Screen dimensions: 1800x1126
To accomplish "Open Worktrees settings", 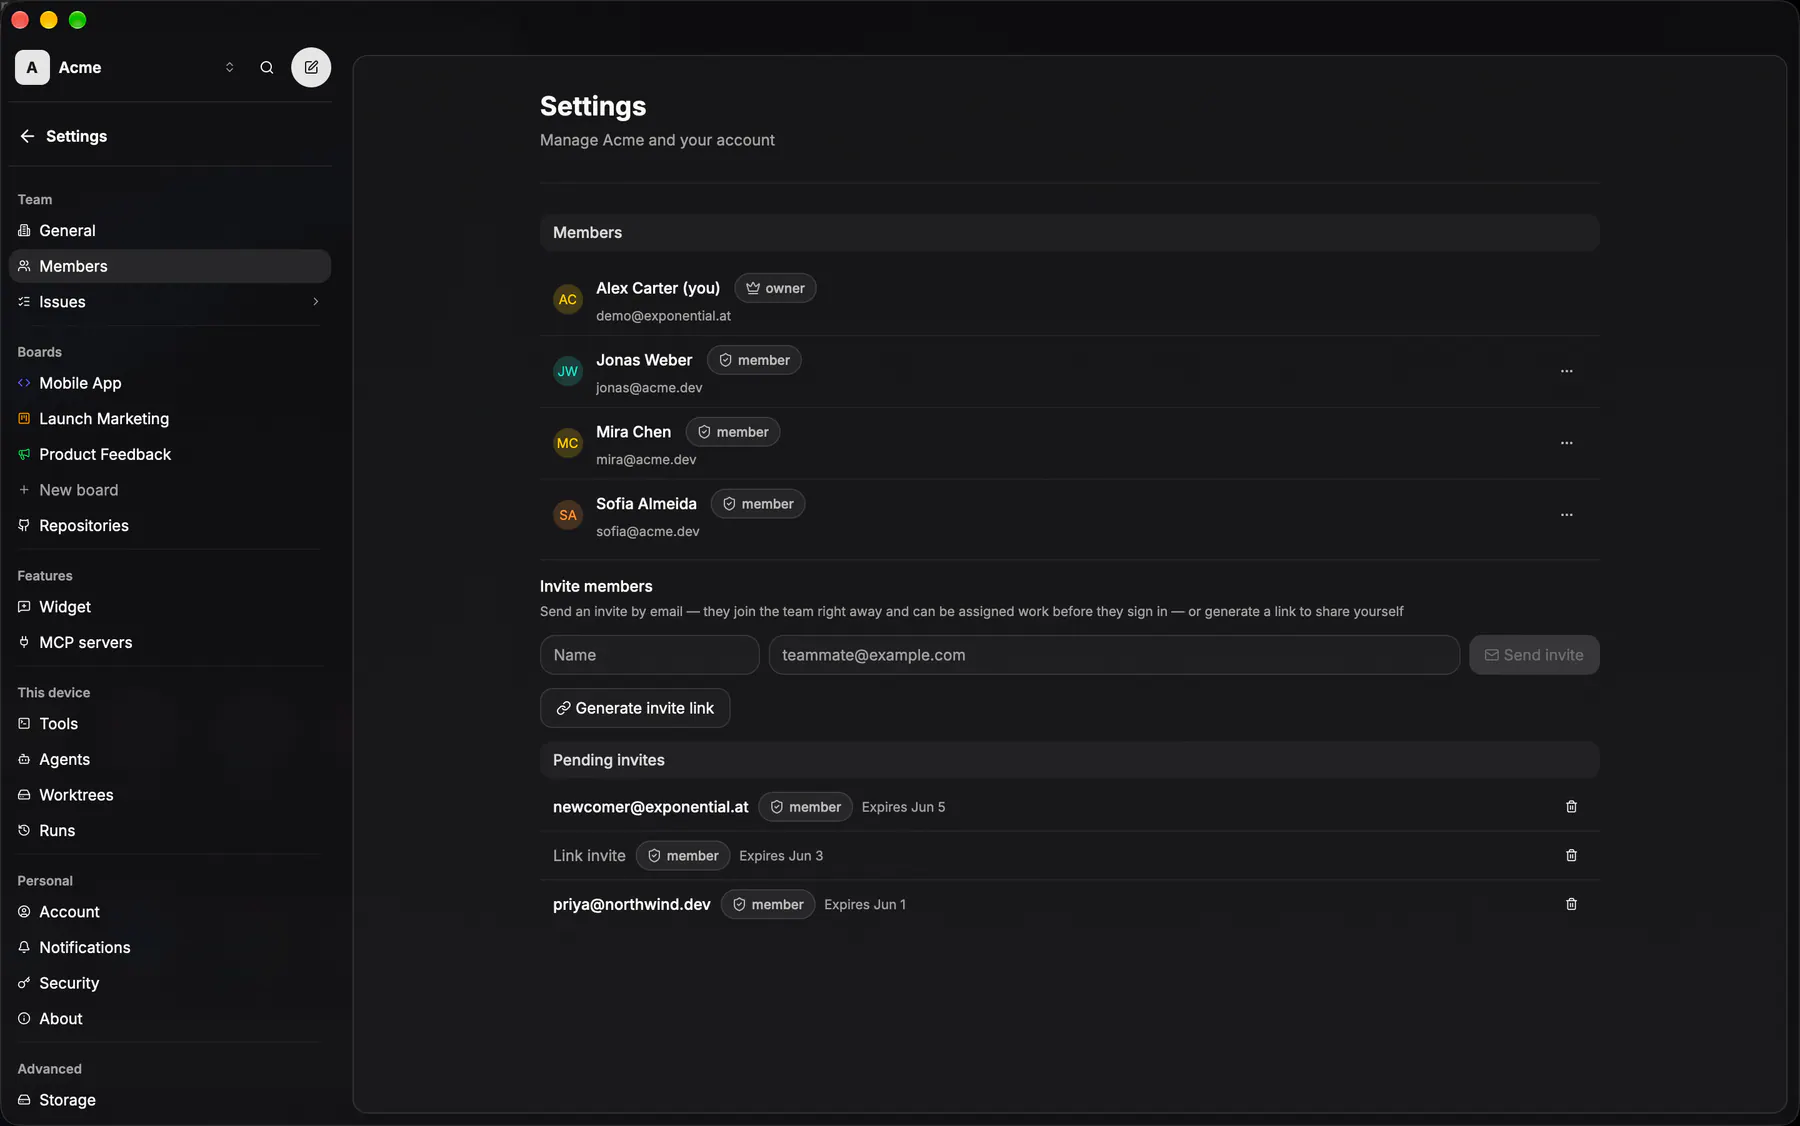I will pyautogui.click(x=170, y=795).
